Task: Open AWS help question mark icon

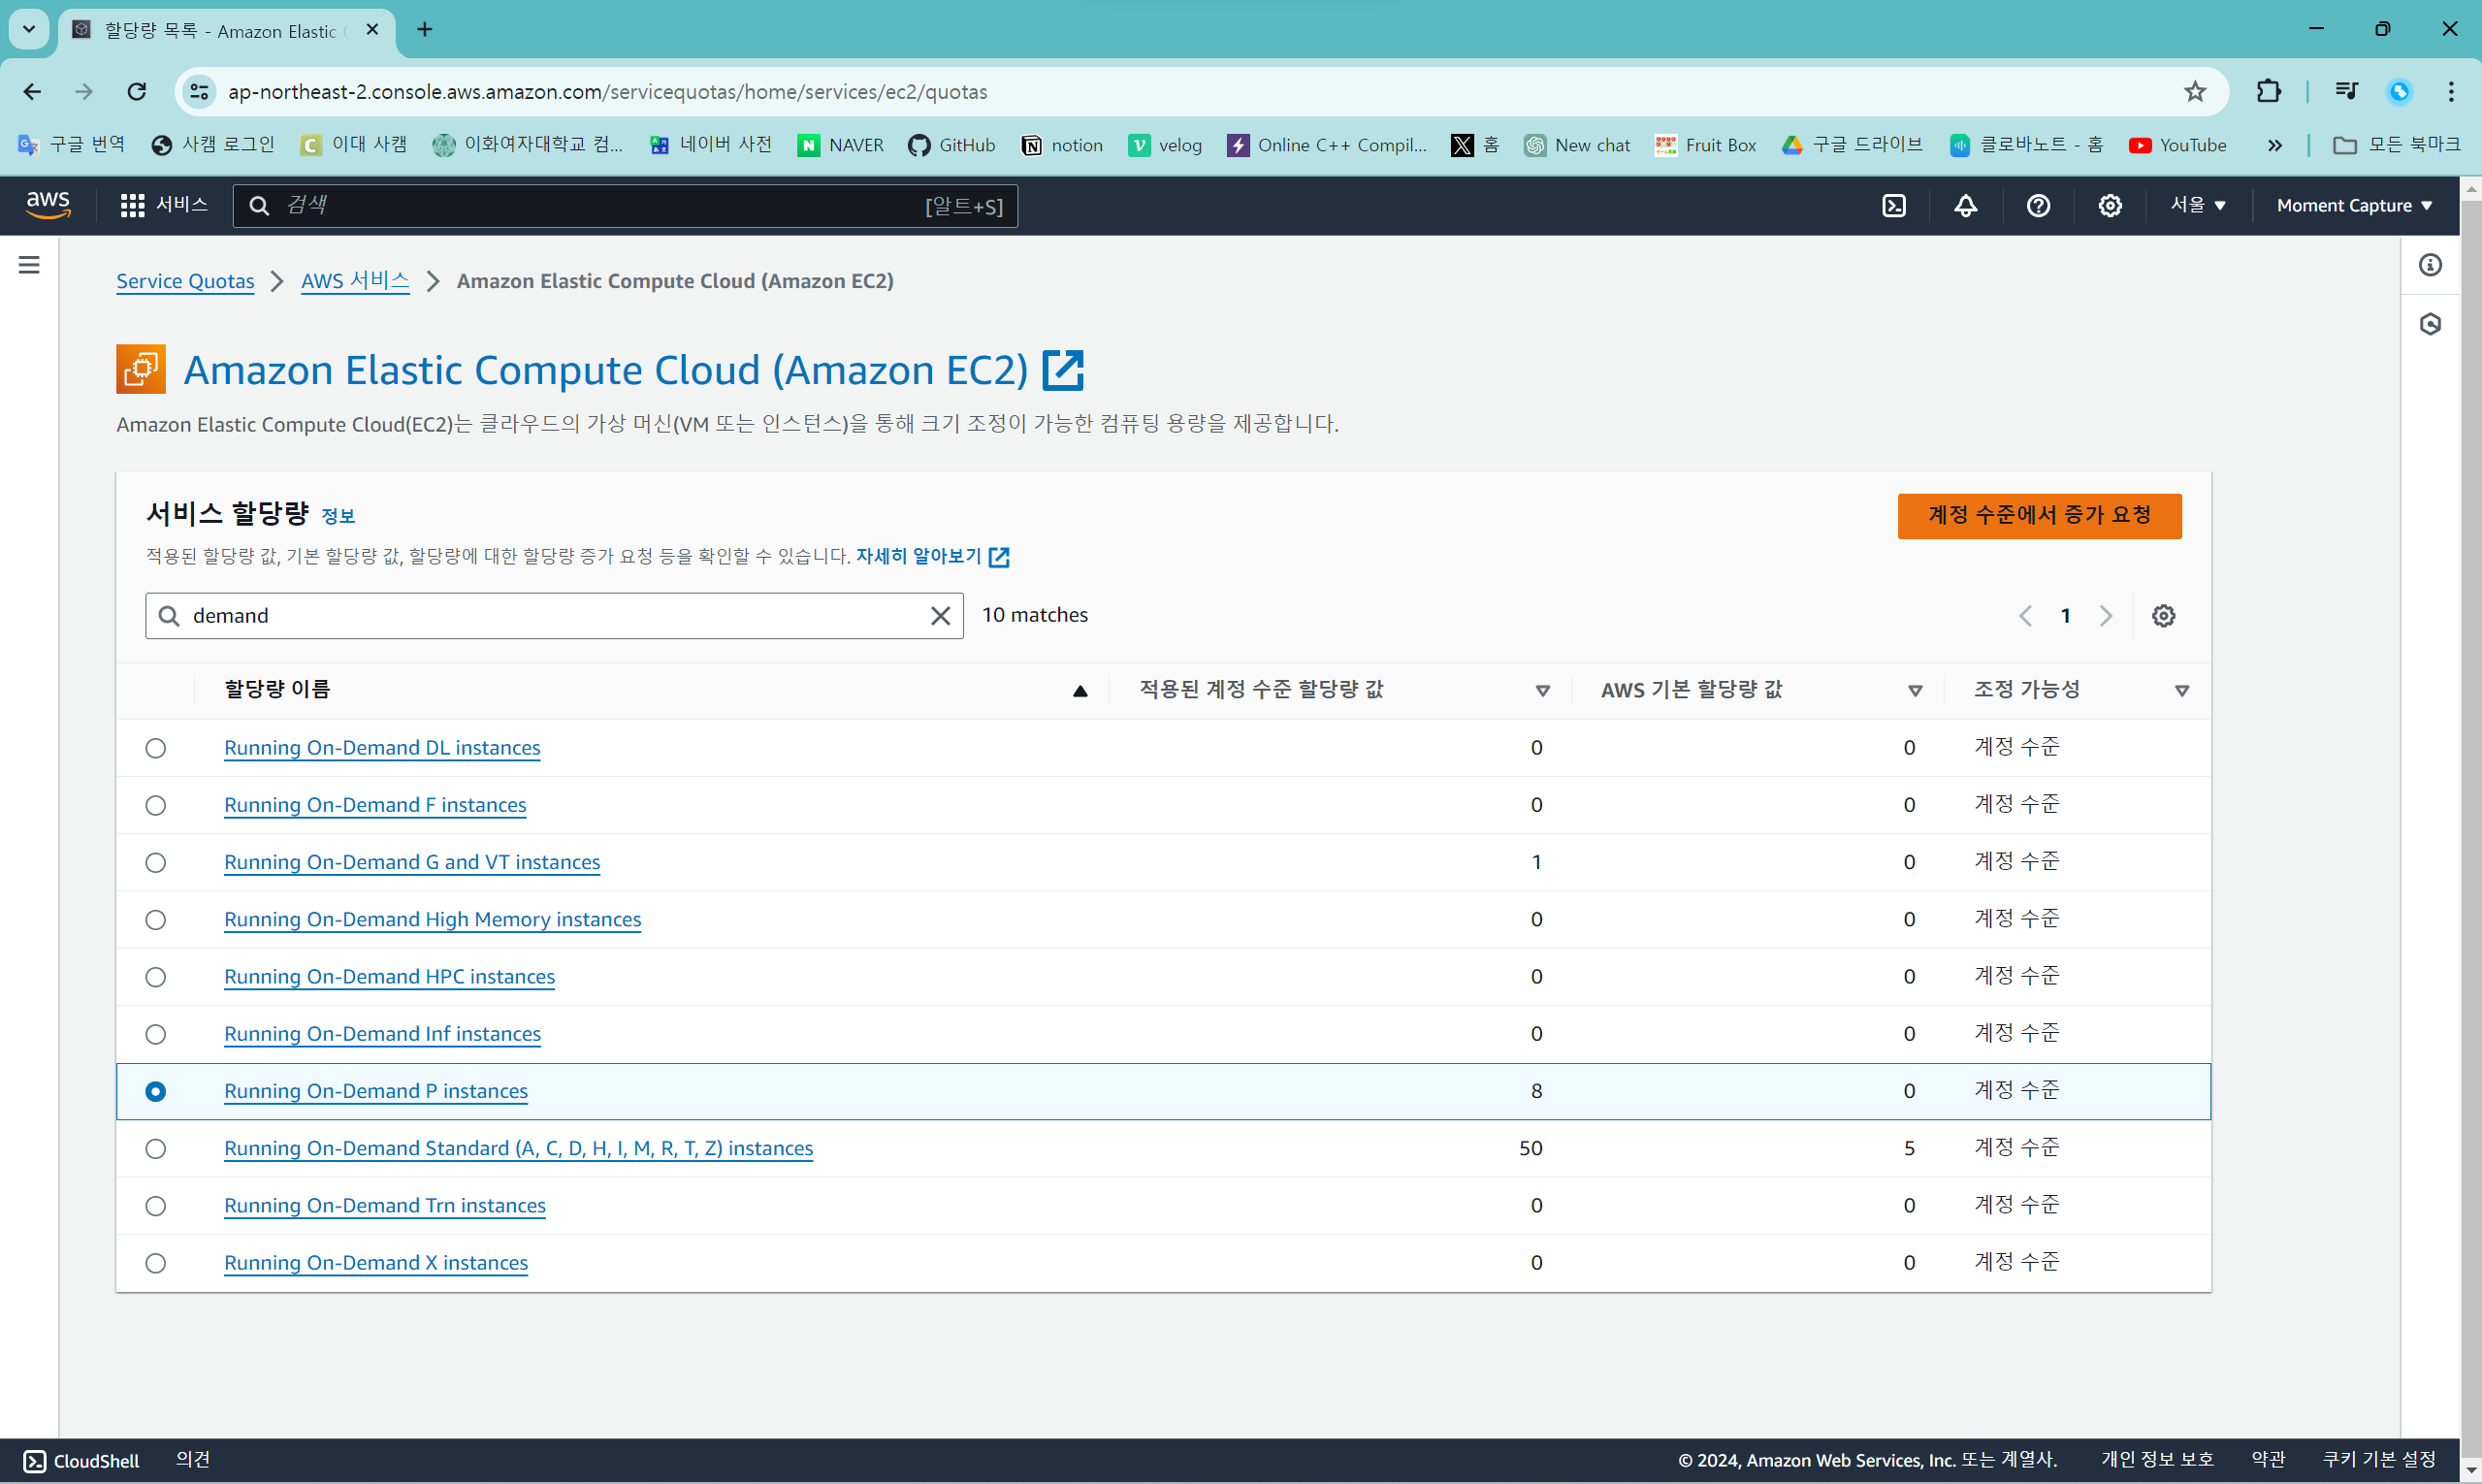Action: (x=2038, y=206)
